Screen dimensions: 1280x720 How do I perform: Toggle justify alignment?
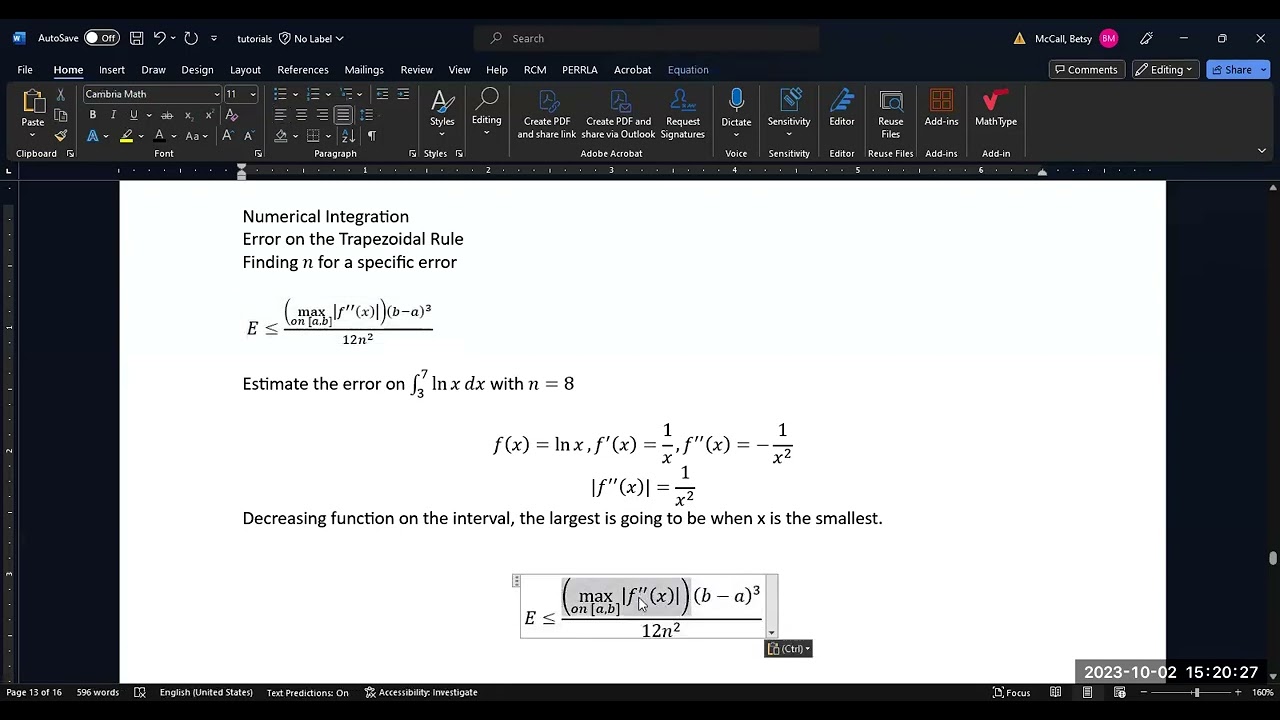click(343, 115)
